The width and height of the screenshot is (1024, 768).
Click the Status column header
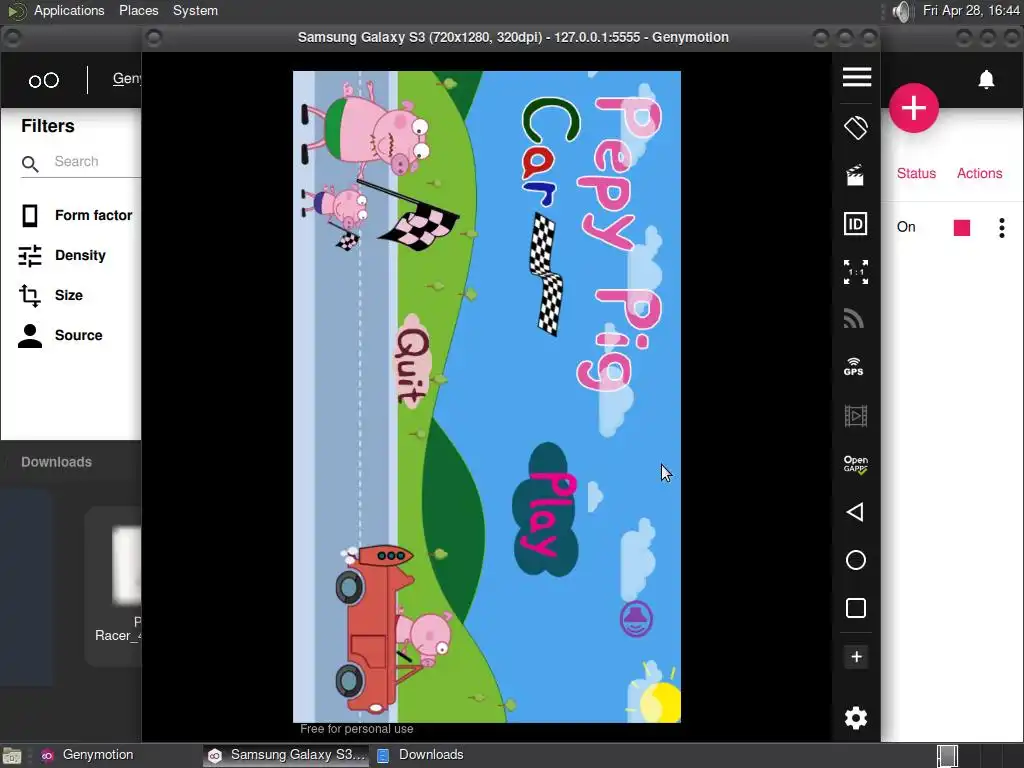(x=916, y=173)
